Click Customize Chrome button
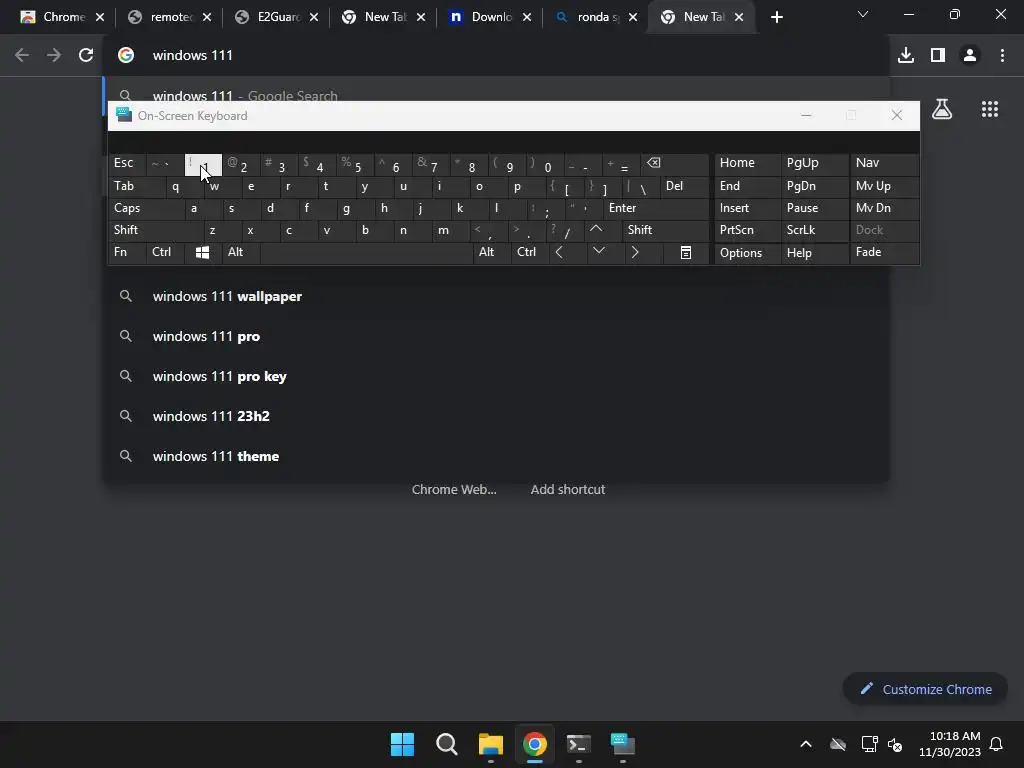 pos(925,689)
